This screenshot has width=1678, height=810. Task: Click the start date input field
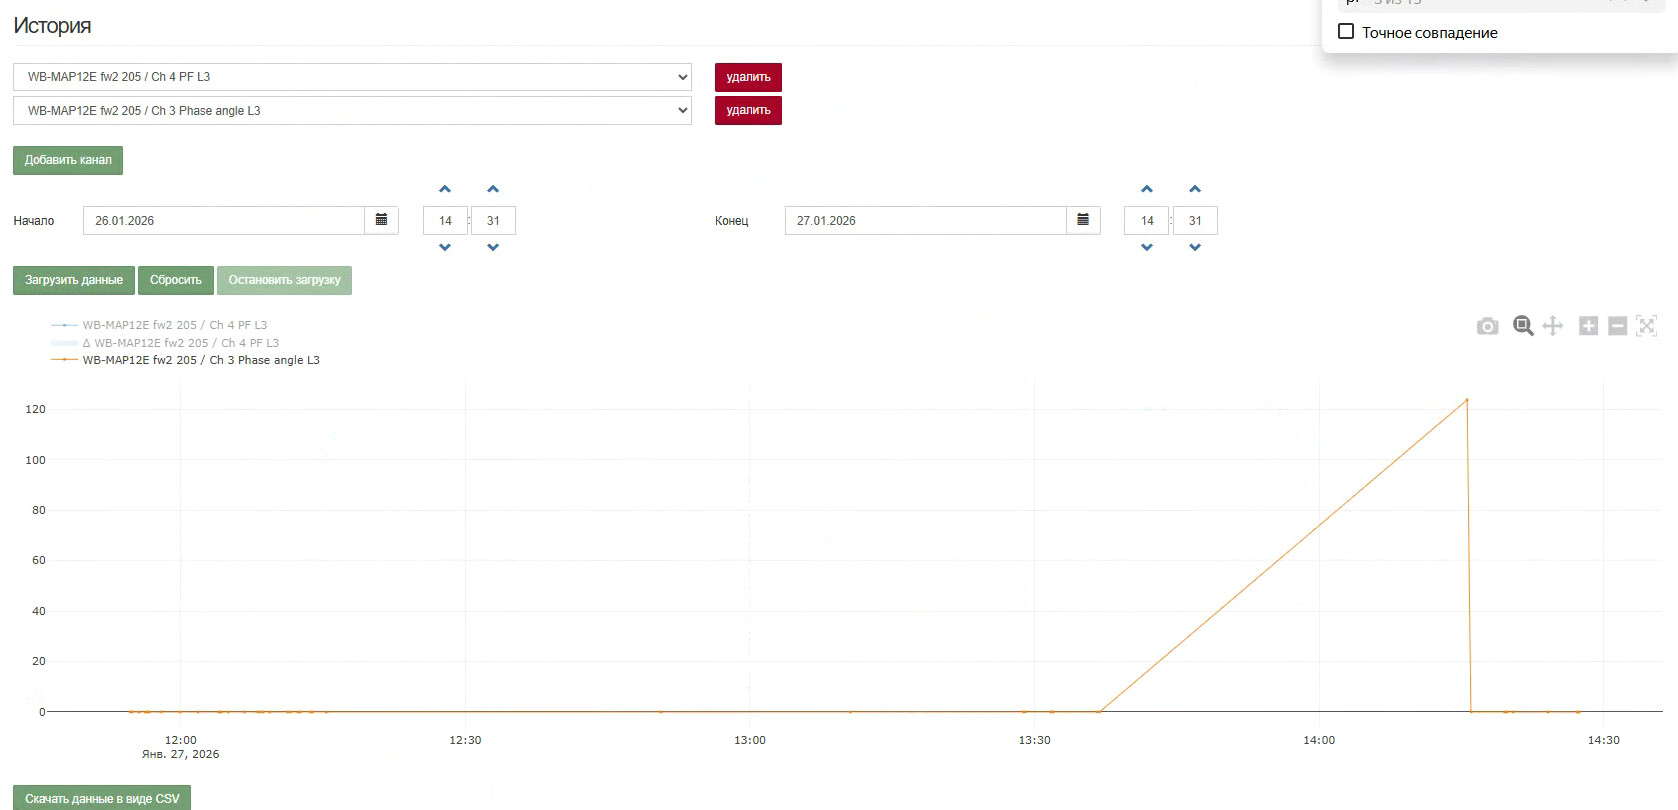click(224, 220)
